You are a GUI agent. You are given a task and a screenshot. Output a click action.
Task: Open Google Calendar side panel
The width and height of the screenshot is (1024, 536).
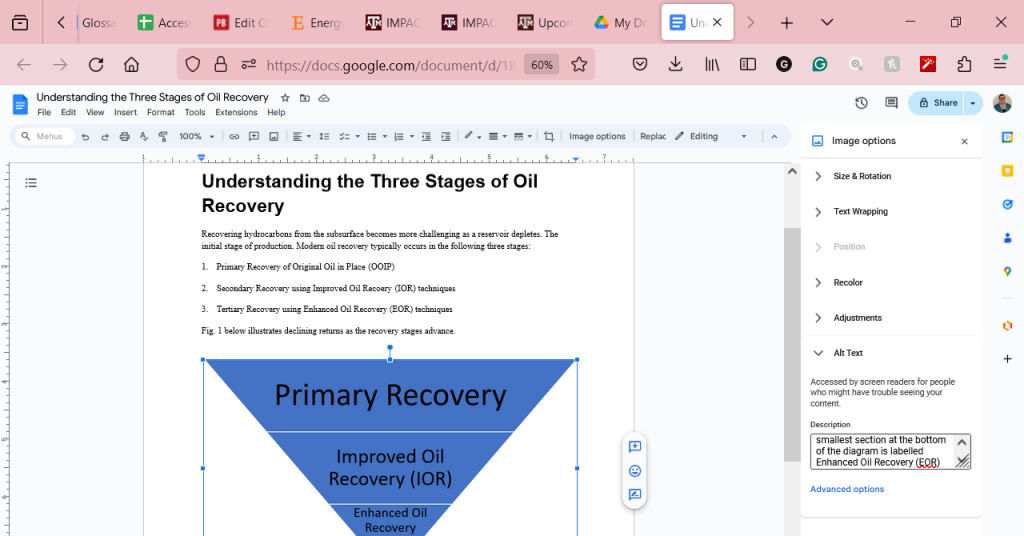(x=1008, y=137)
